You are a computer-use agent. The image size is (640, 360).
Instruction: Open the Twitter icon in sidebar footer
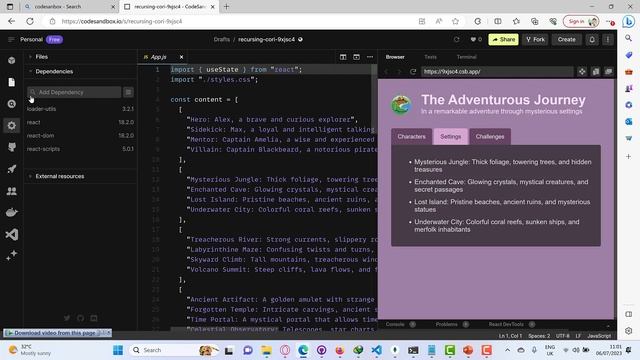pos(67,318)
